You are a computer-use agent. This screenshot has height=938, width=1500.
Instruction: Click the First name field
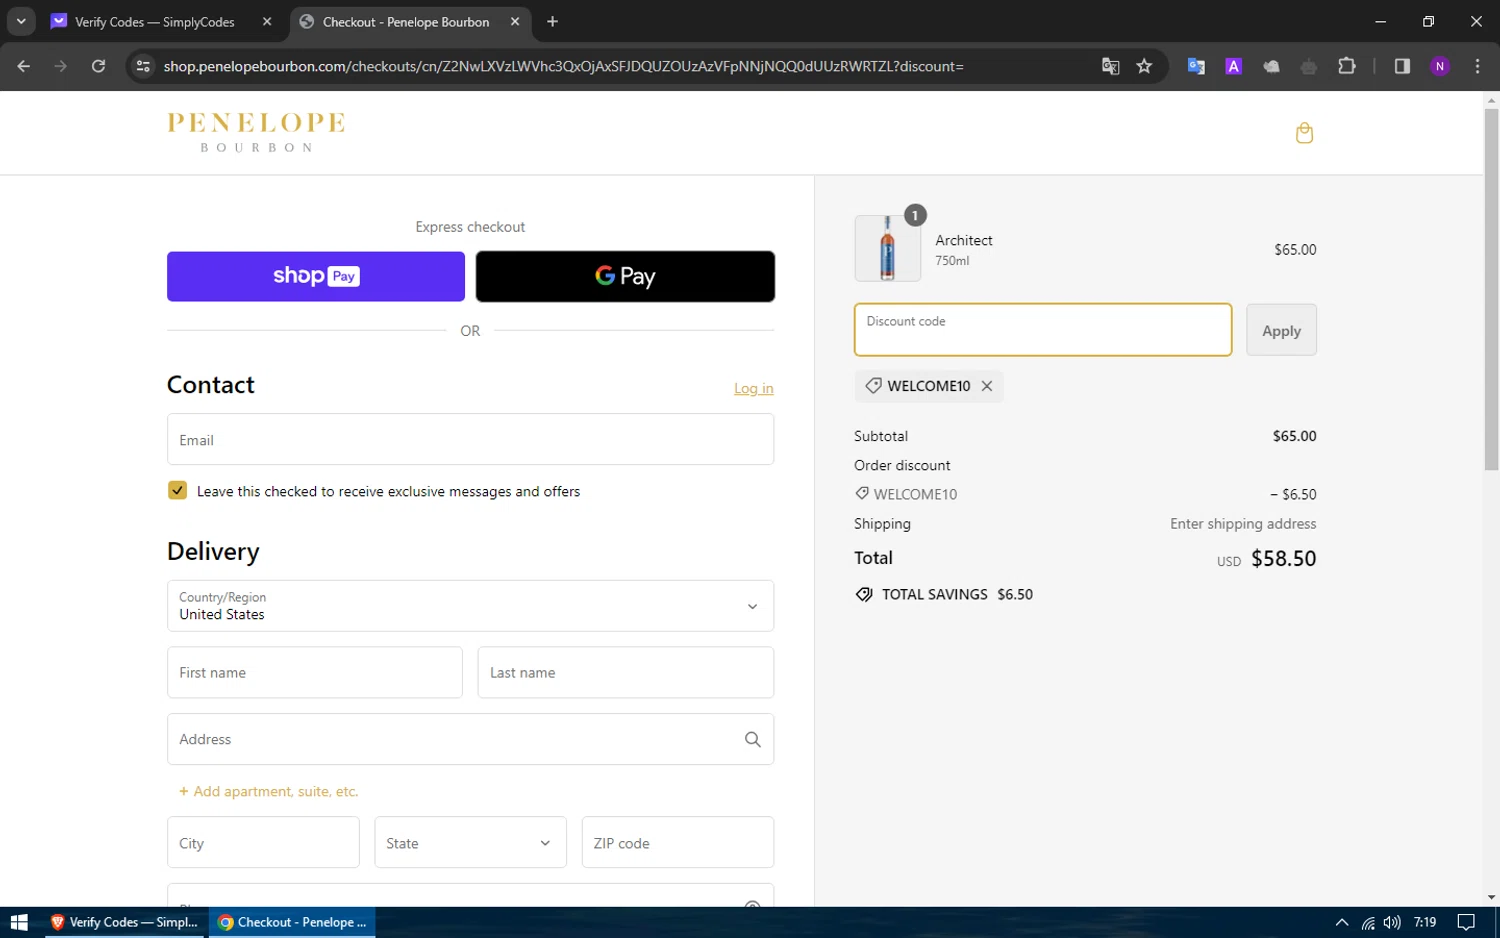tap(315, 672)
